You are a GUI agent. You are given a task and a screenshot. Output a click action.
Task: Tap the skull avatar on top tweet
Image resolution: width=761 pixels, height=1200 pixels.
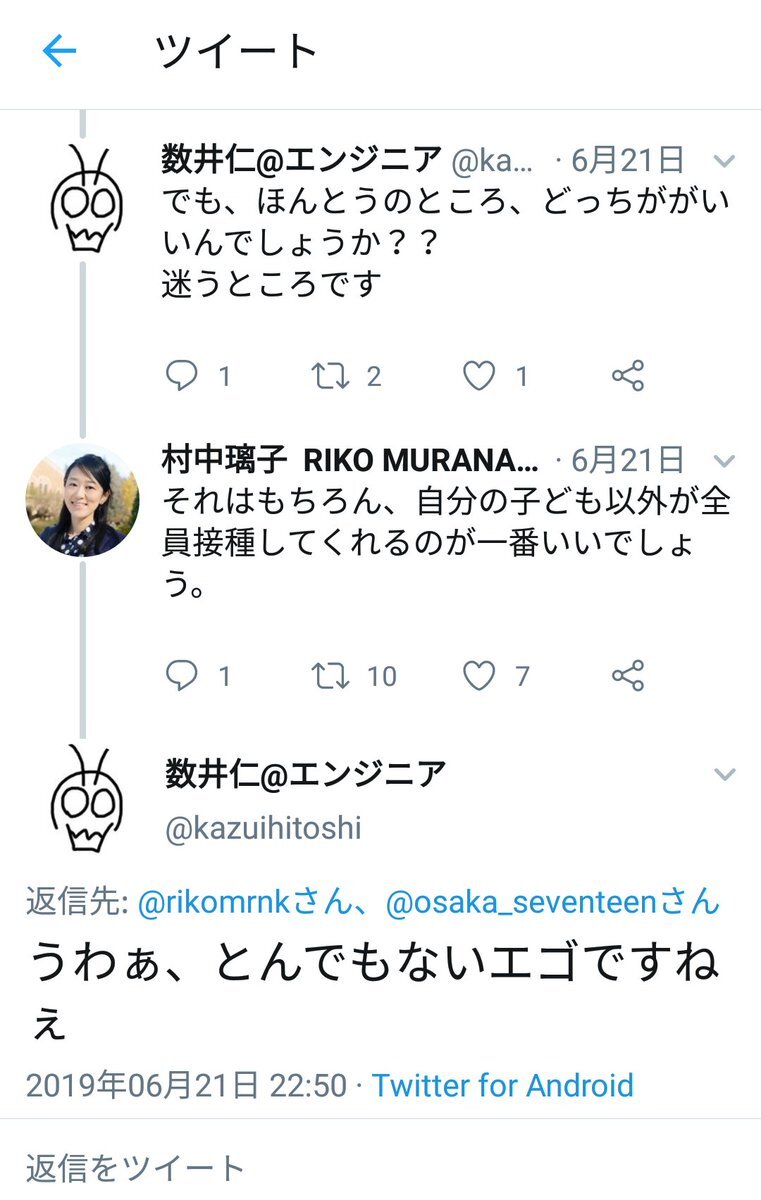click(x=86, y=197)
